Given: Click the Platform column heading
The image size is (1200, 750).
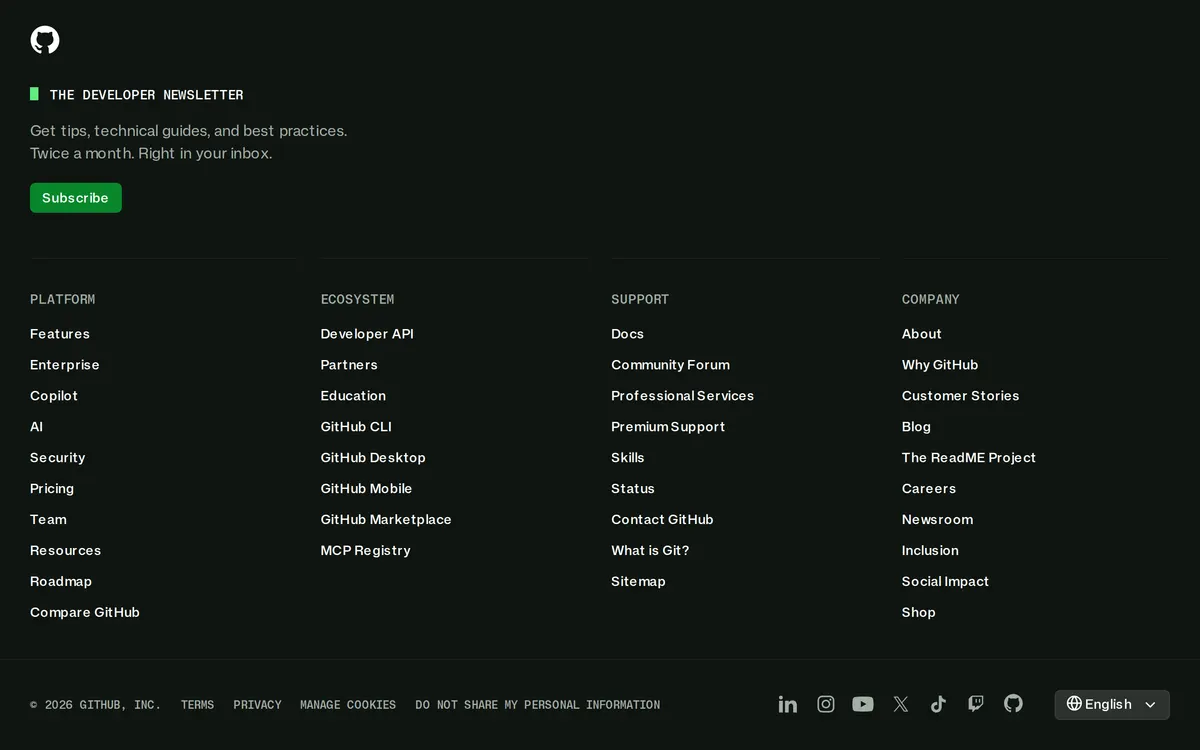Looking at the screenshot, I should coord(63,300).
